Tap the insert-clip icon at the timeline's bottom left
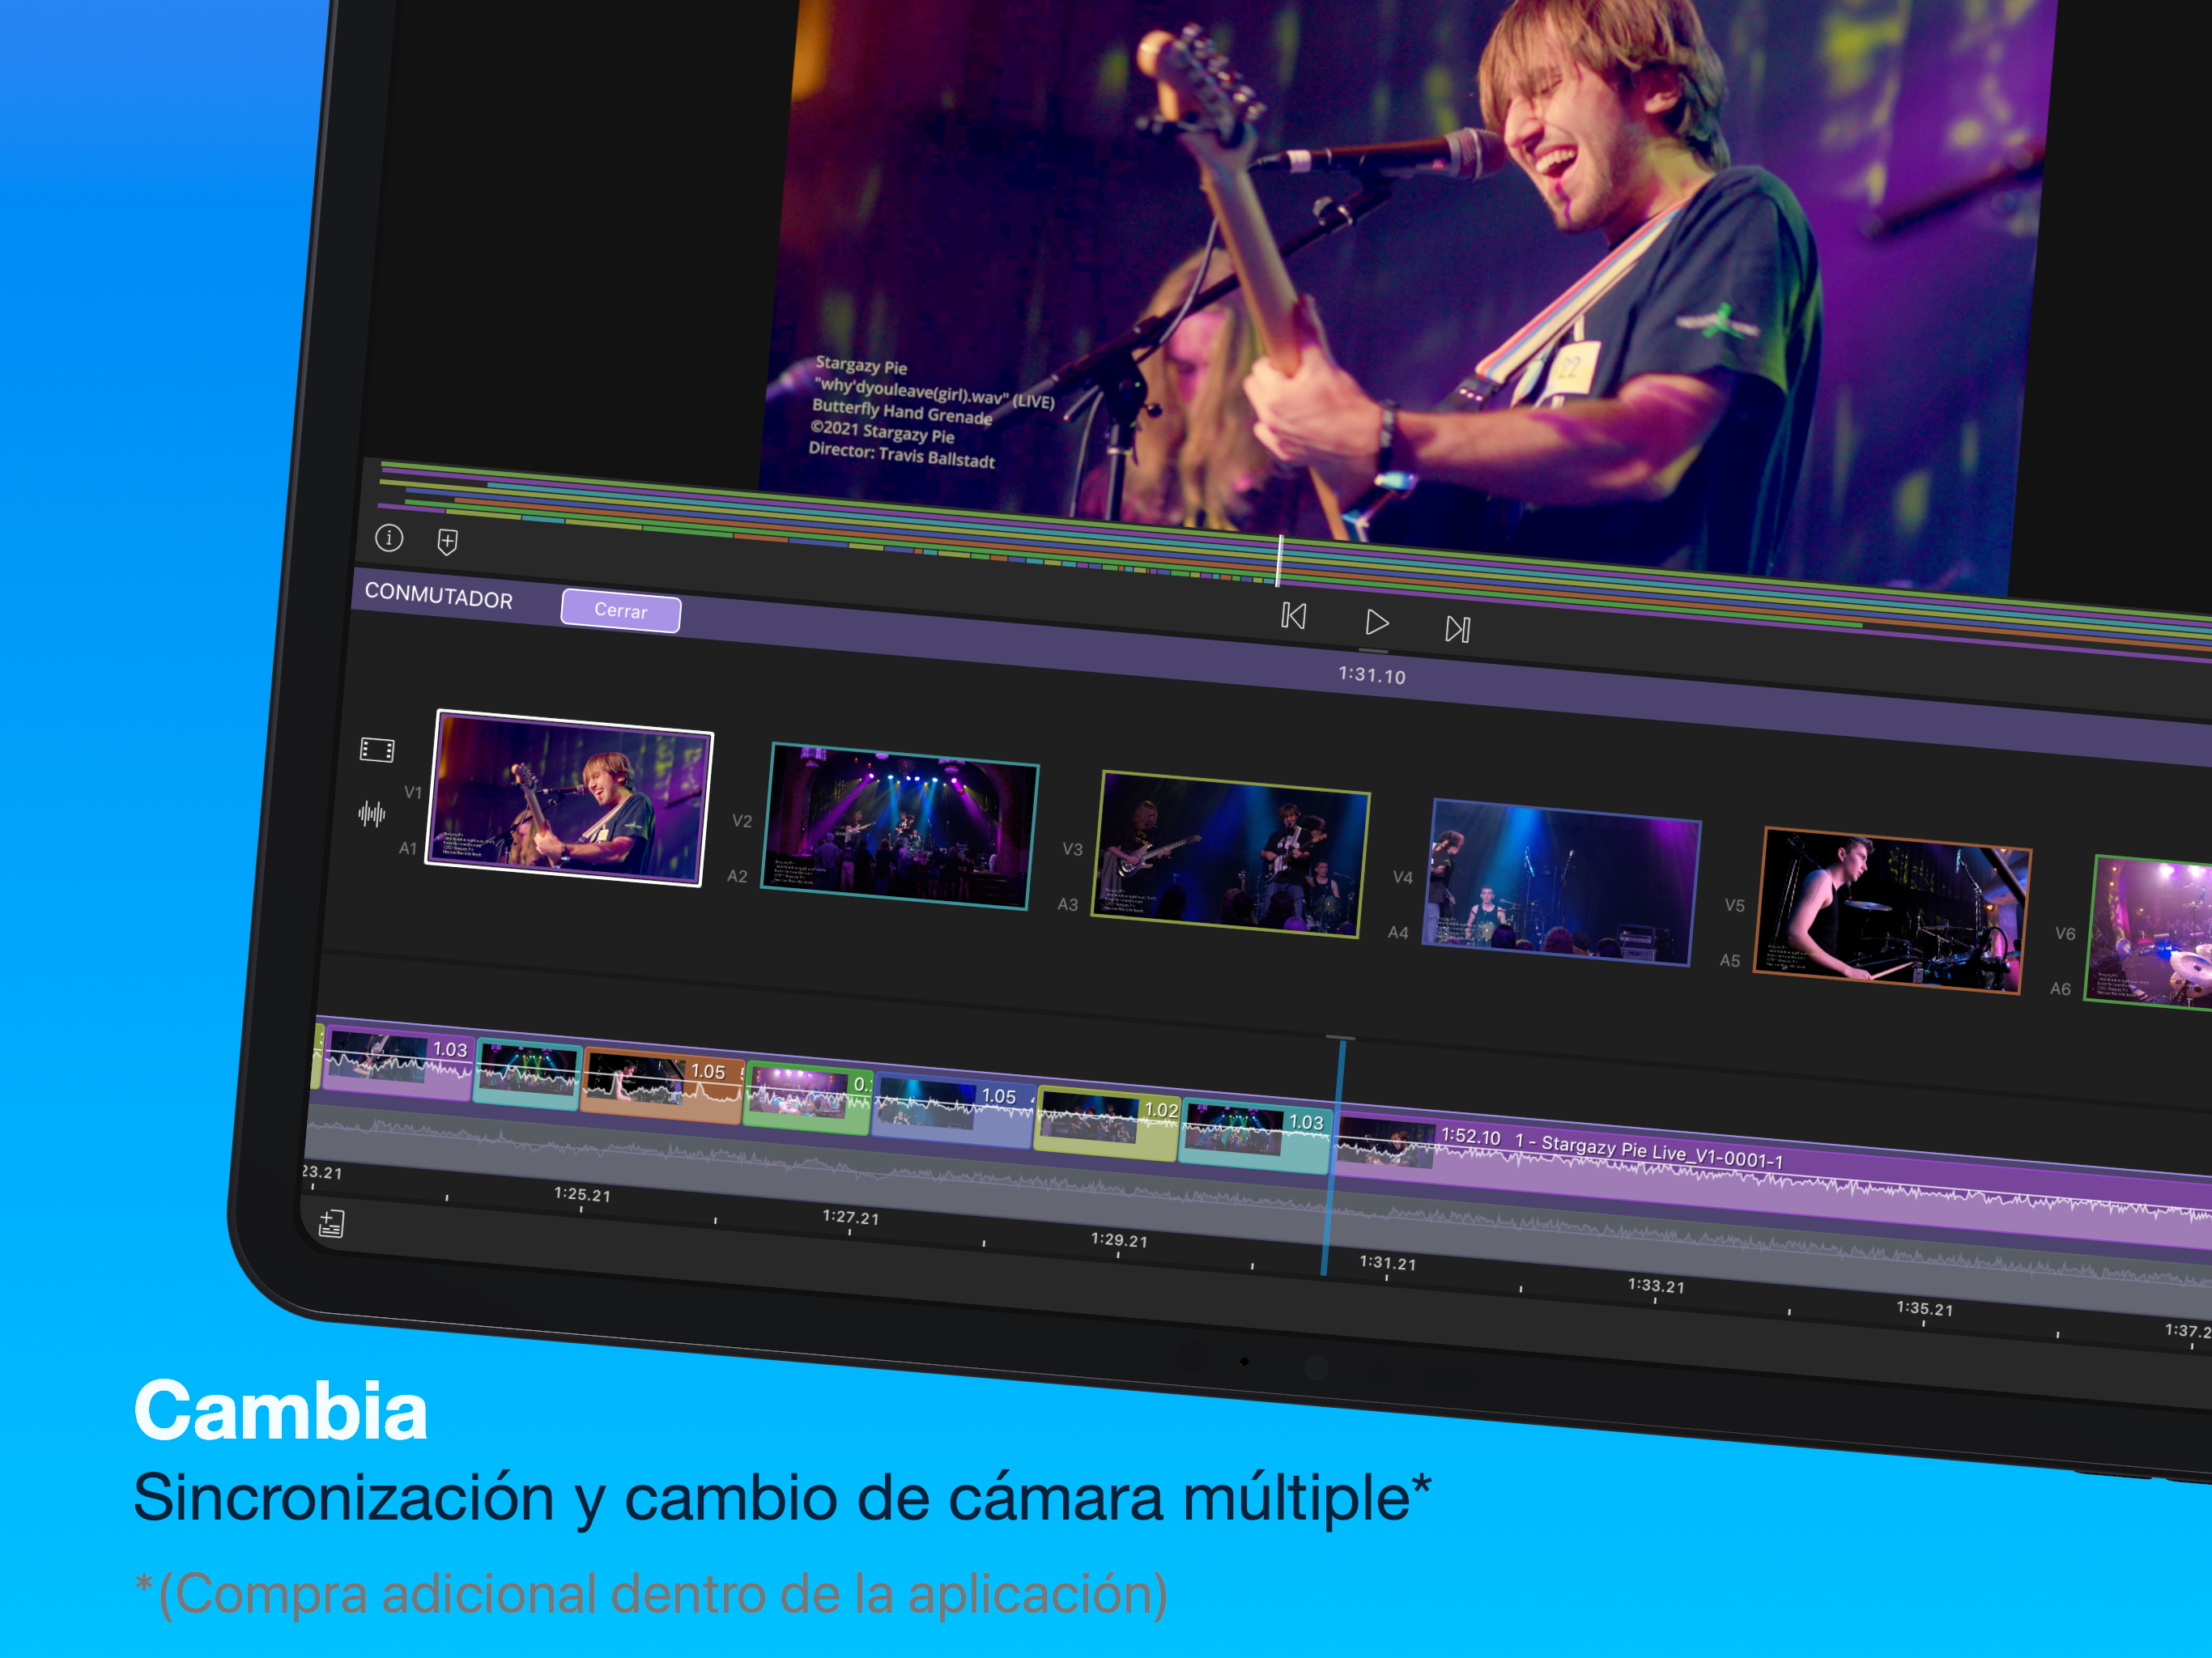2212x1658 pixels. 330,1222
